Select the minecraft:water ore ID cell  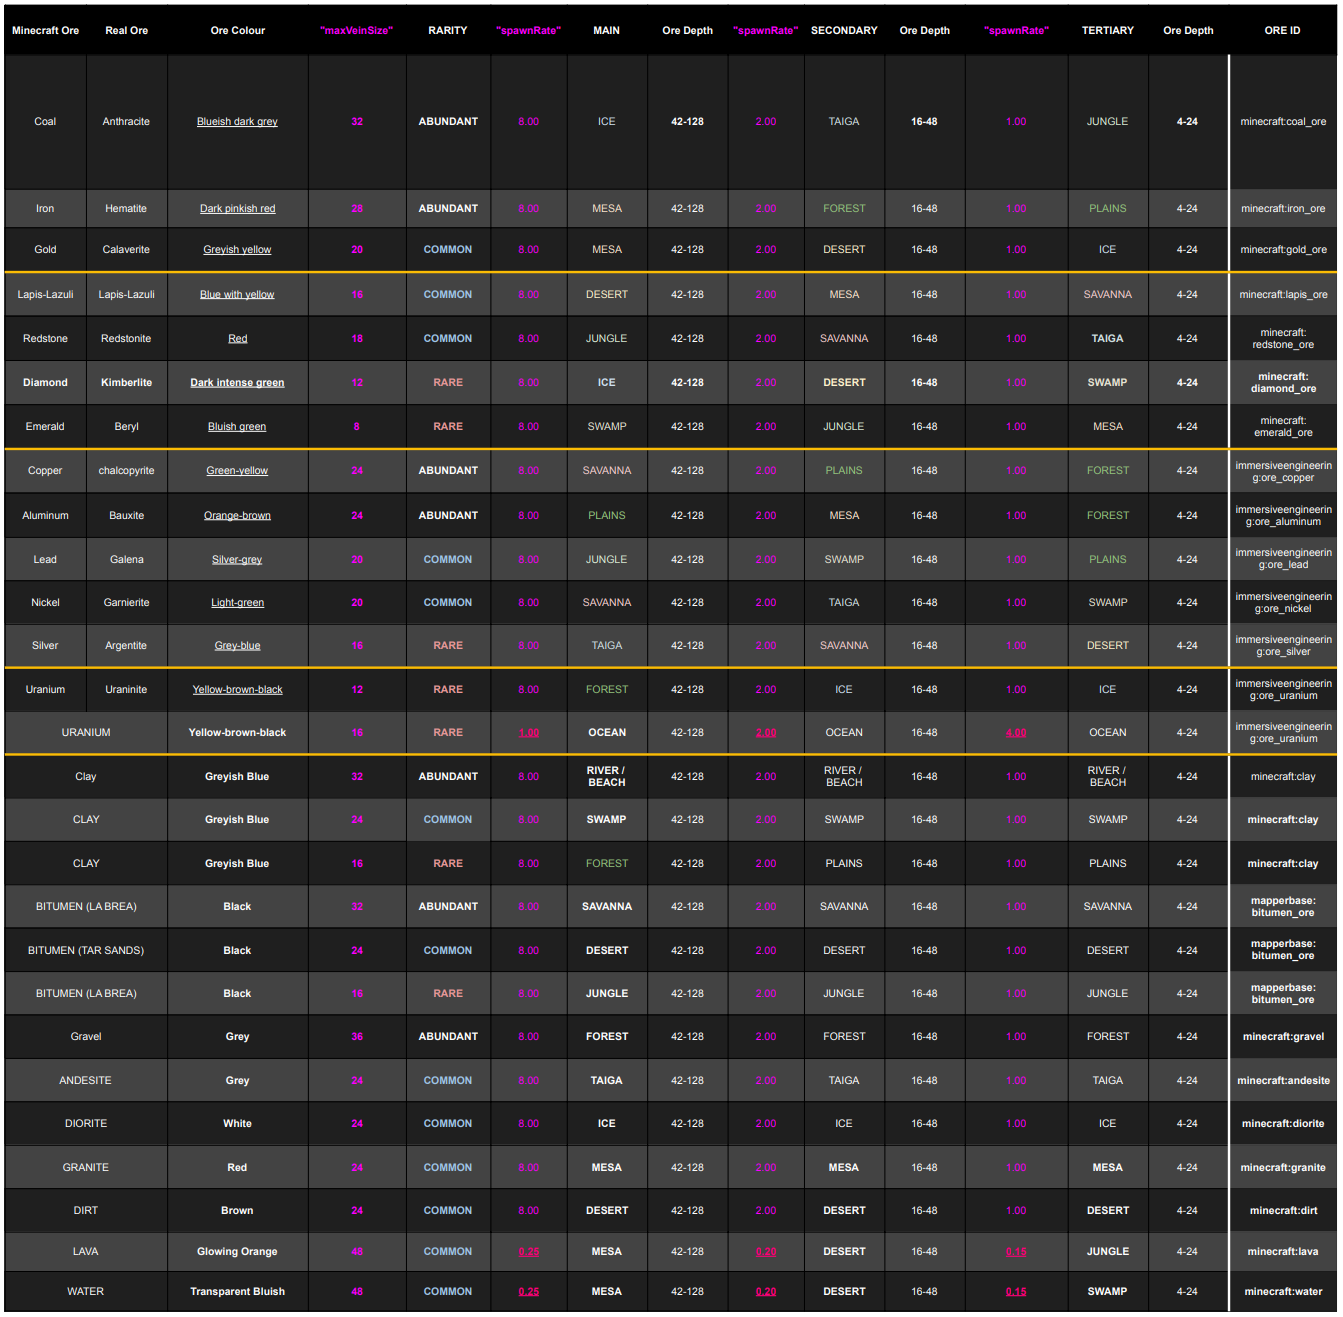coord(1283,1292)
